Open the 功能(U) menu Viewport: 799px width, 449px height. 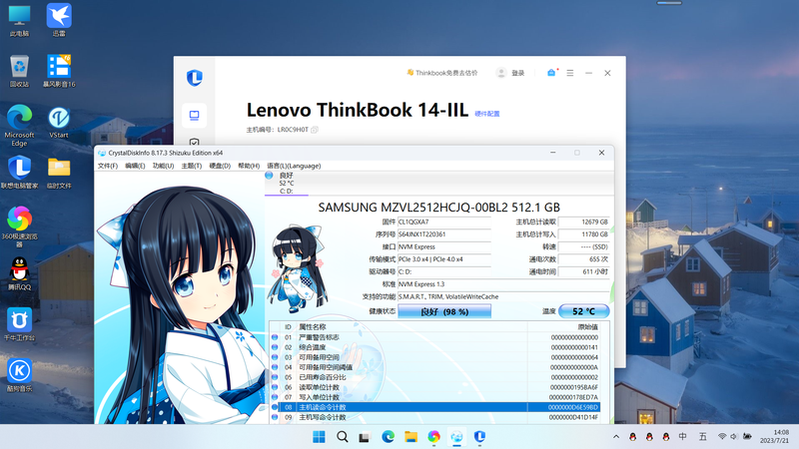(x=163, y=166)
